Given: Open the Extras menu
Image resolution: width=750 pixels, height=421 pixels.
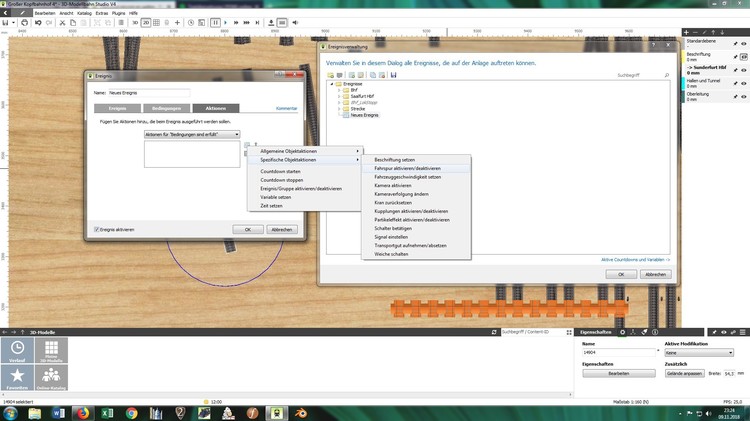Looking at the screenshot, I should 102,13.
